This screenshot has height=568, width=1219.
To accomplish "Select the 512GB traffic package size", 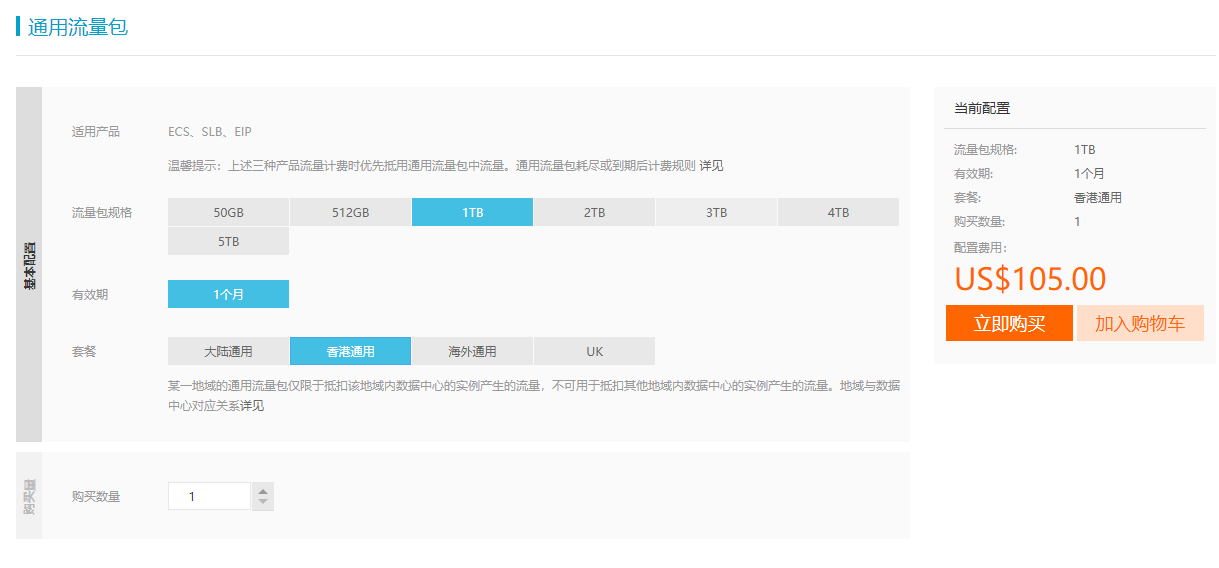I will click(350, 212).
